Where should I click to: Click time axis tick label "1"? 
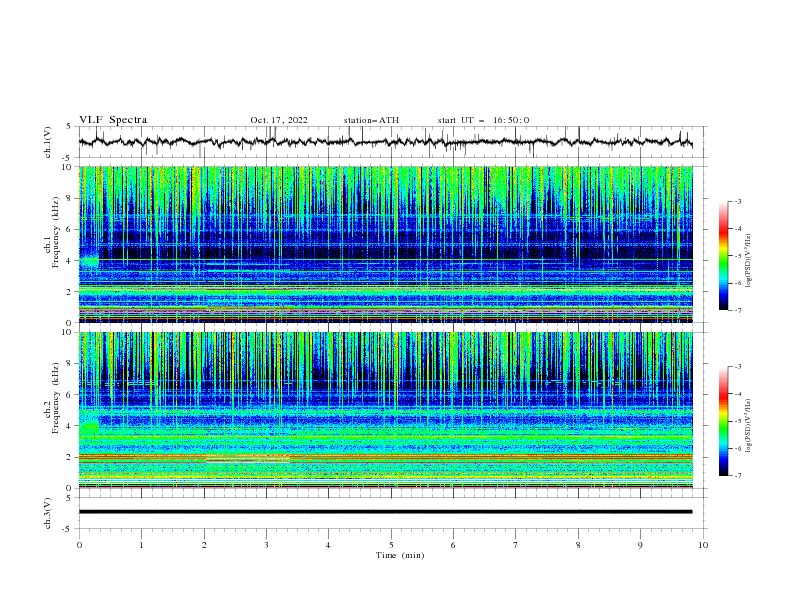141,545
